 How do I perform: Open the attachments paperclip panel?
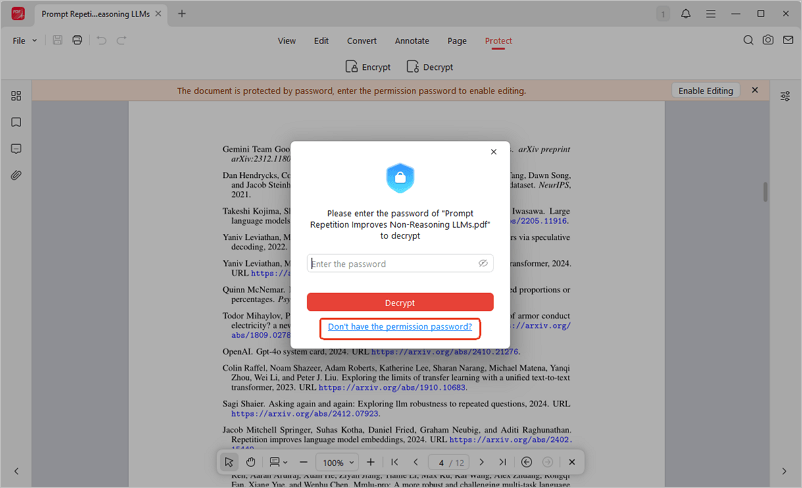16,175
